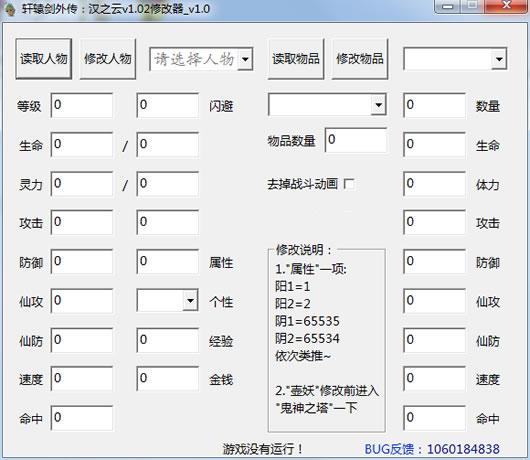Click the 等级 level input field

coord(82,105)
